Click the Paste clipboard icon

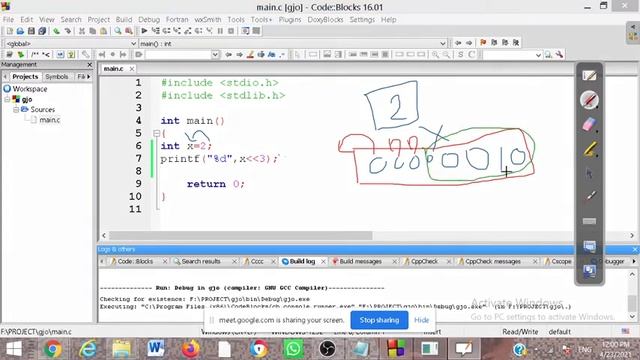click(x=104, y=31)
